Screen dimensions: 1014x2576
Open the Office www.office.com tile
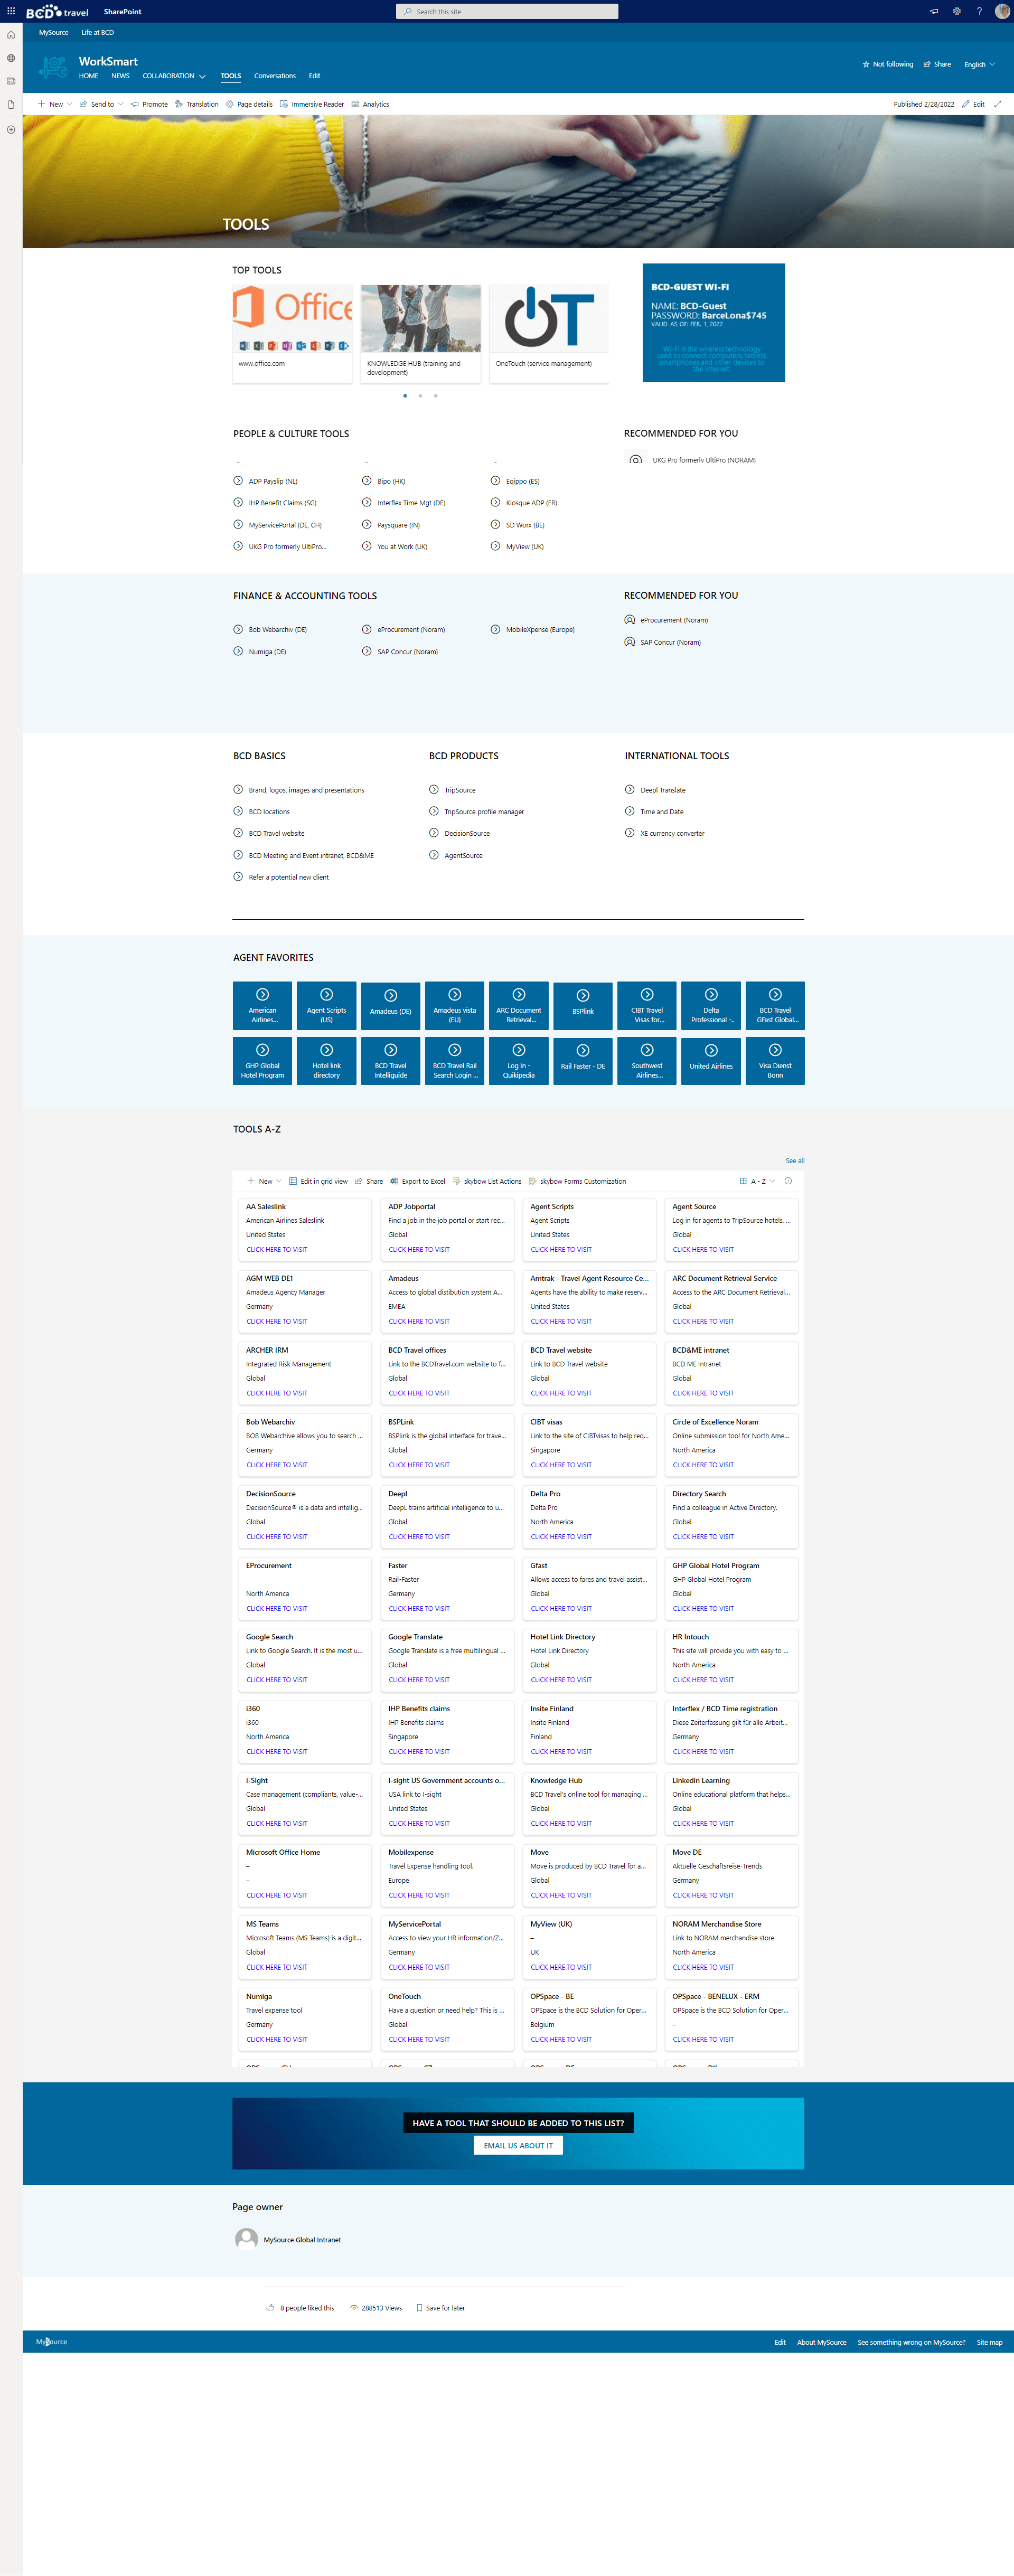click(x=292, y=333)
